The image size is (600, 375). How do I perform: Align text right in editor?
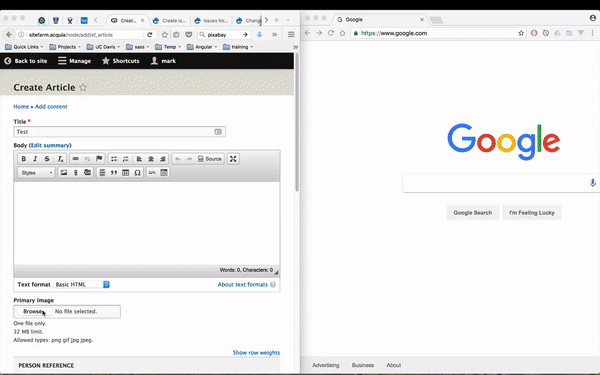(x=163, y=159)
